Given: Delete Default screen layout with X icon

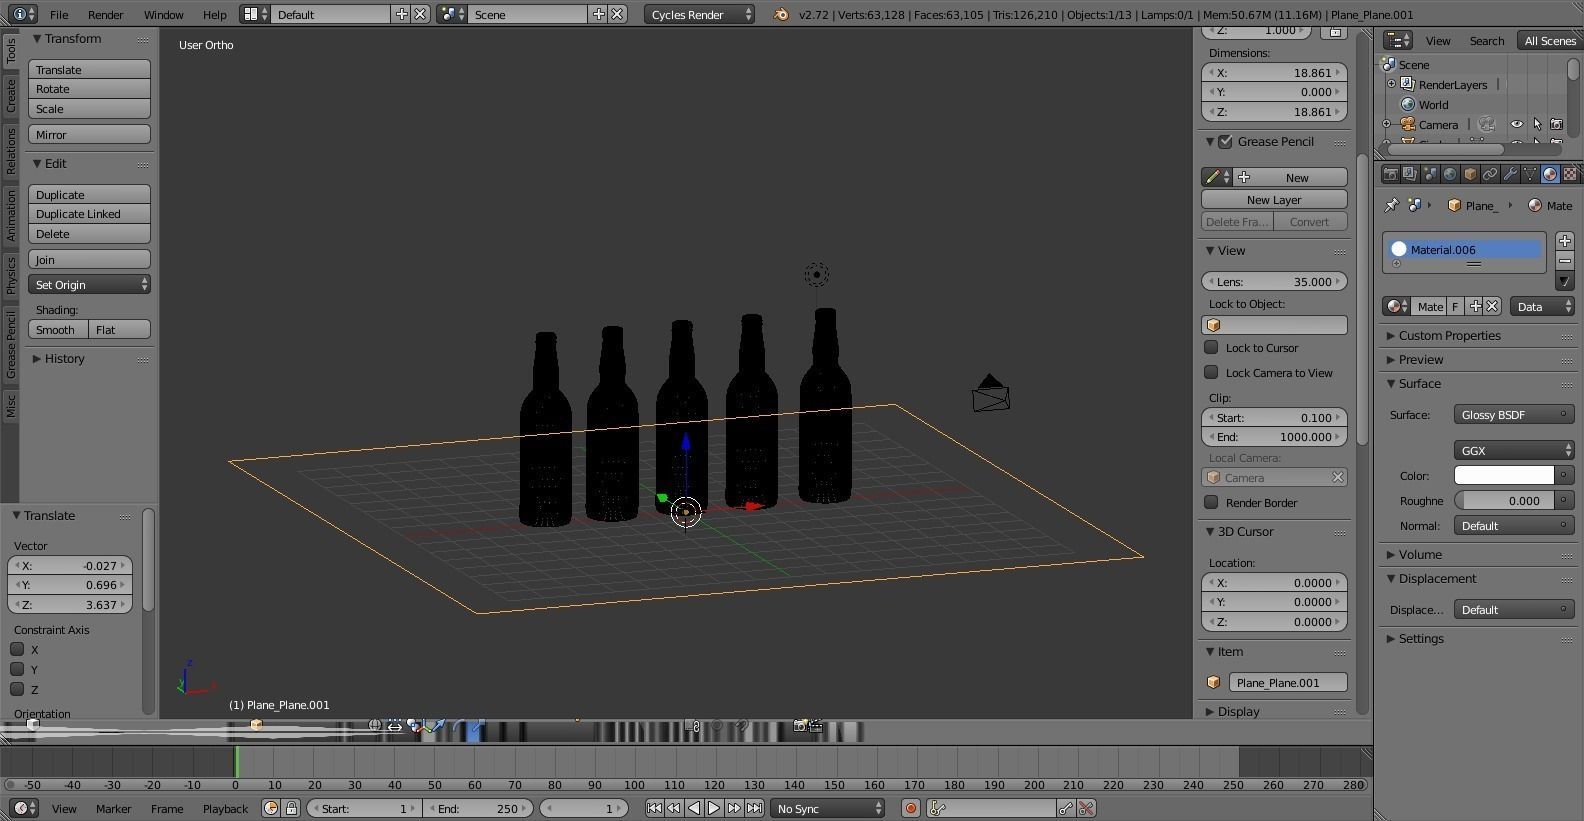Looking at the screenshot, I should [421, 14].
